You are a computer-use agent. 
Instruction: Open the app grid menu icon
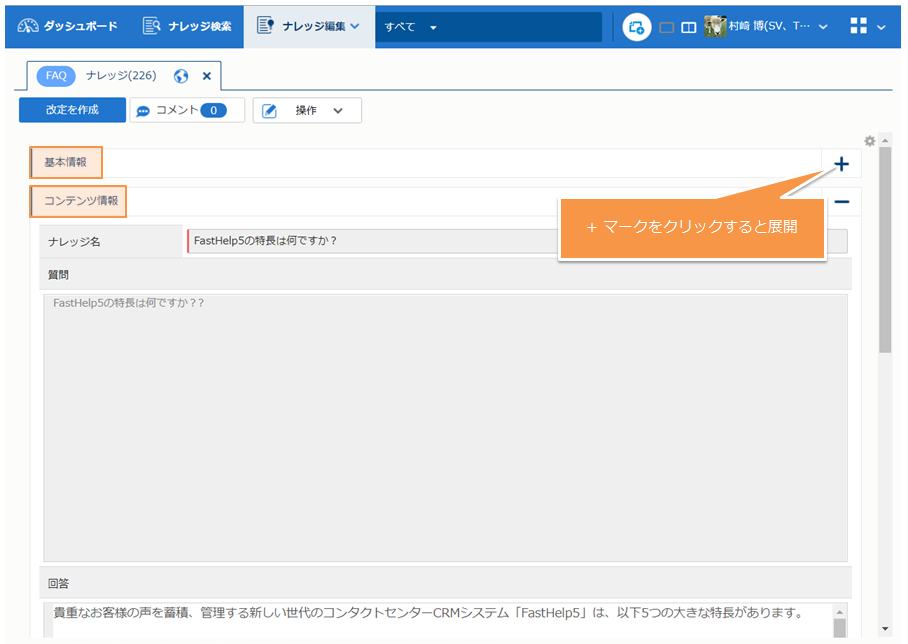pos(858,27)
